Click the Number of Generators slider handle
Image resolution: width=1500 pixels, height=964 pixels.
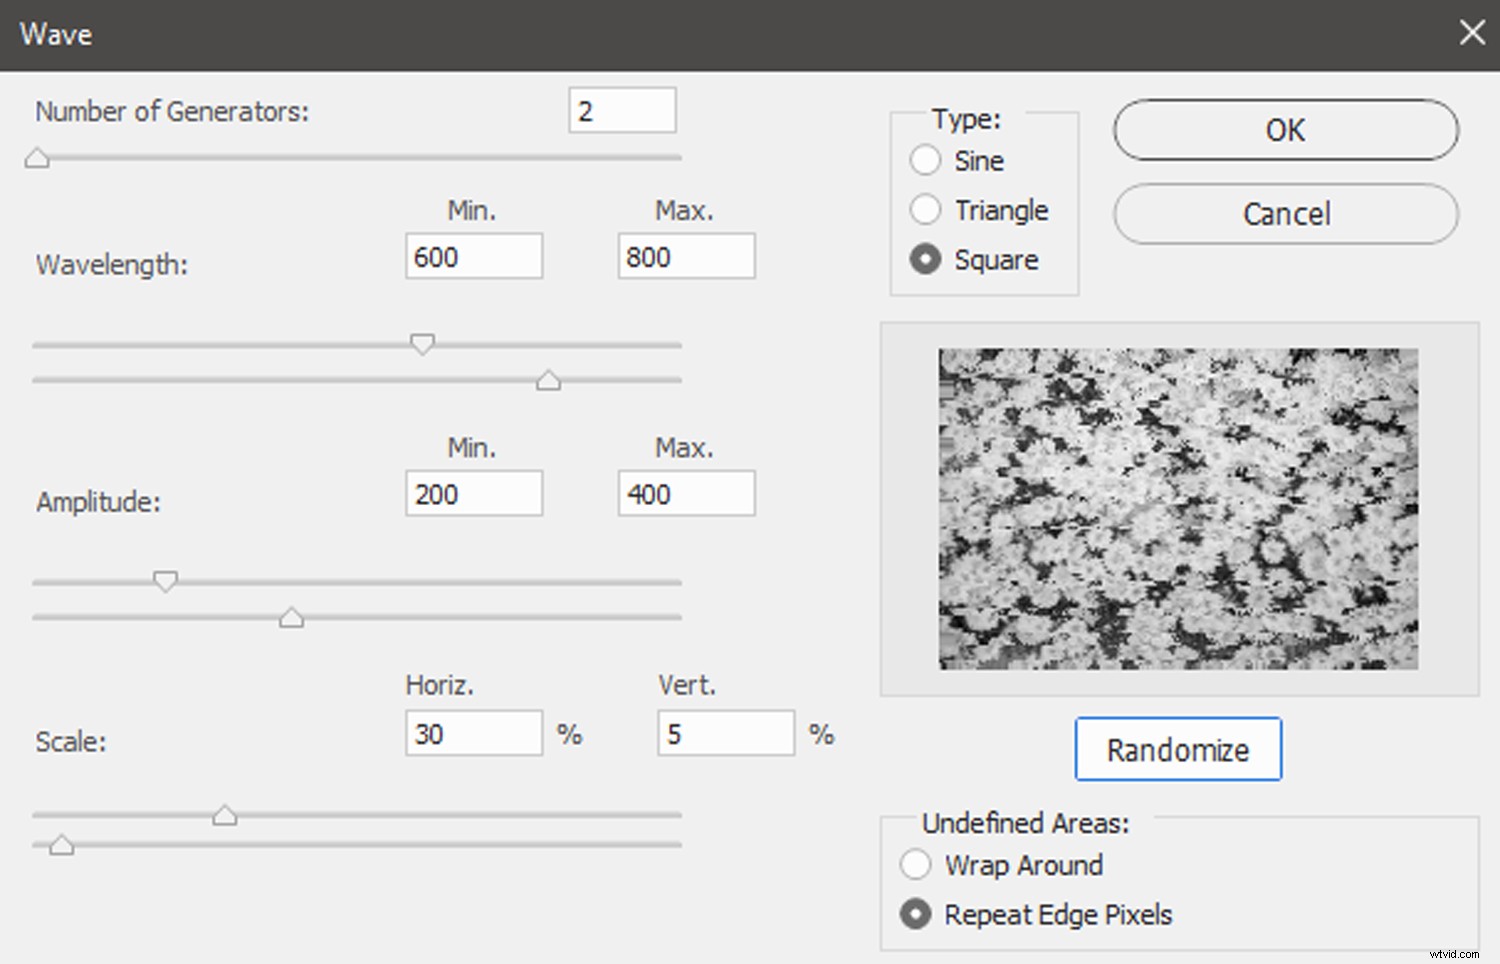coord(37,158)
